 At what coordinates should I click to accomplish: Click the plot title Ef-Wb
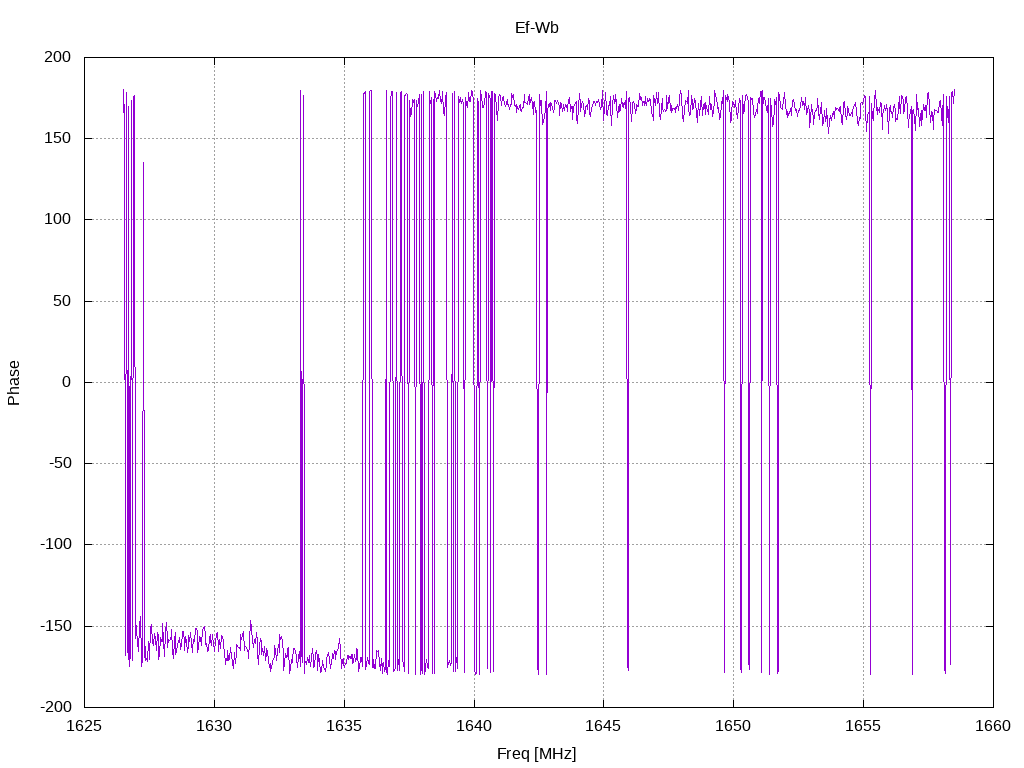tap(537, 27)
